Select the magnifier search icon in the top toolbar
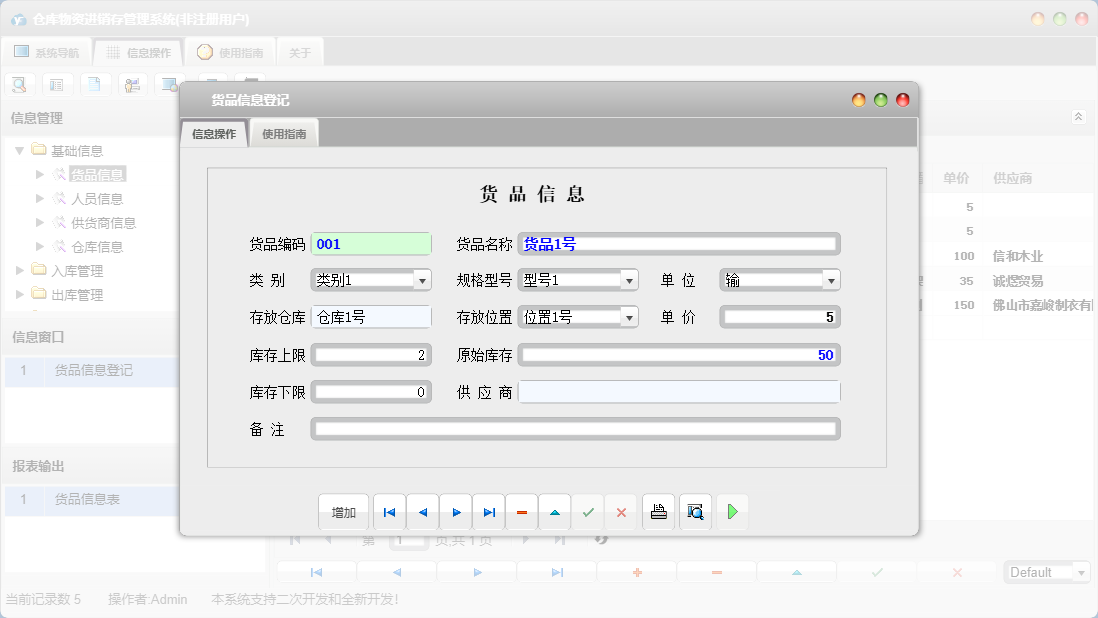The width and height of the screenshot is (1098, 618). click(x=19, y=84)
